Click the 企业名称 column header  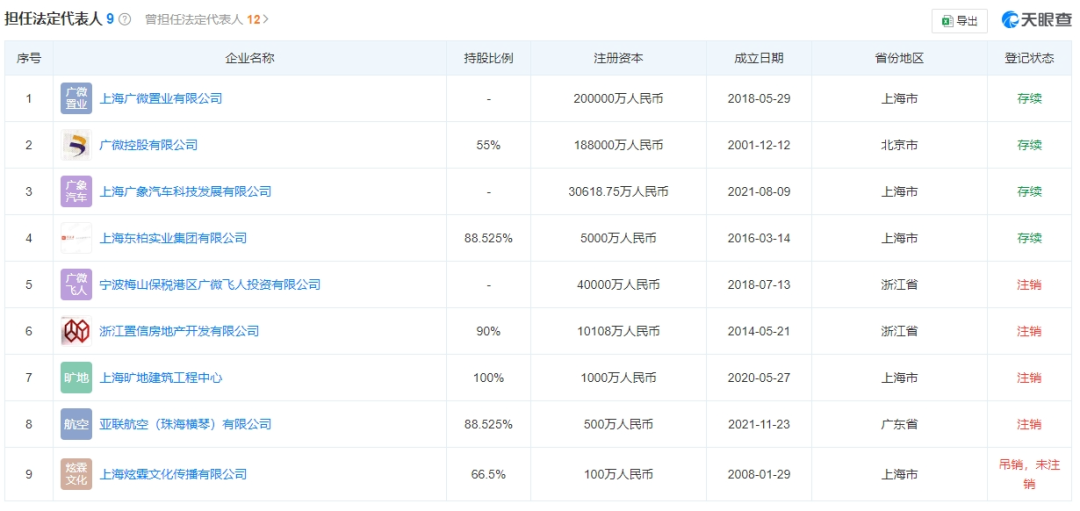pos(250,58)
